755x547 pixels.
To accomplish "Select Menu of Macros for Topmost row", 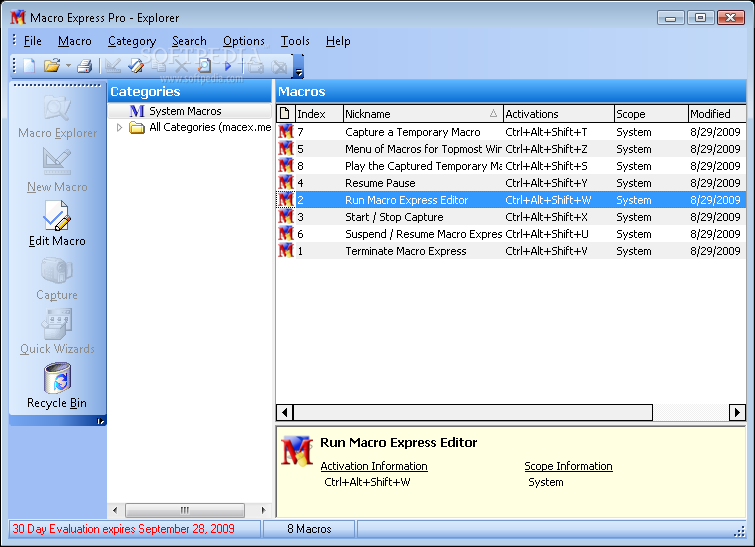I will click(511, 149).
